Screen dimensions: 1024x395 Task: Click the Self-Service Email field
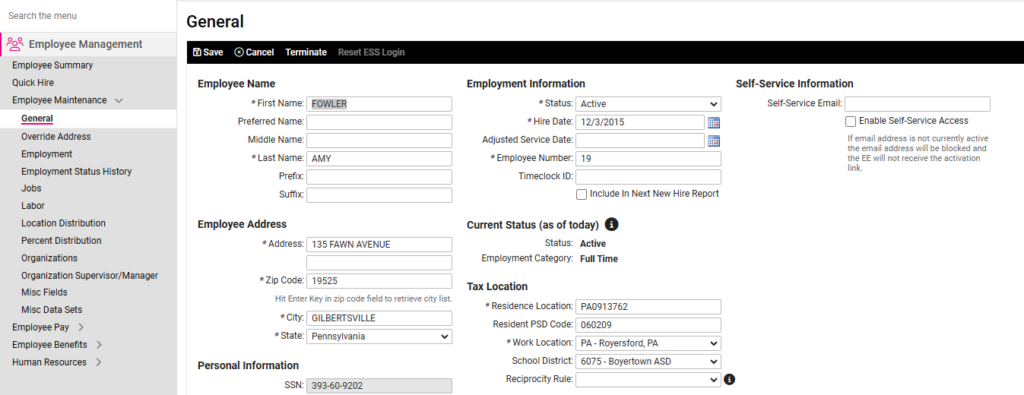coord(918,104)
